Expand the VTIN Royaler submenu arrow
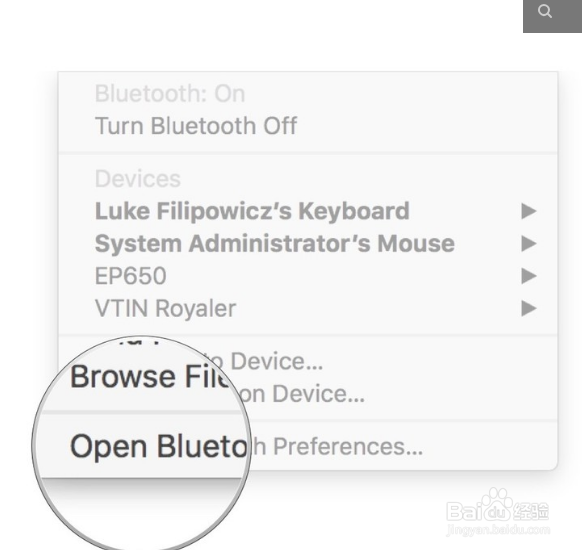This screenshot has width=582, height=550. (529, 308)
